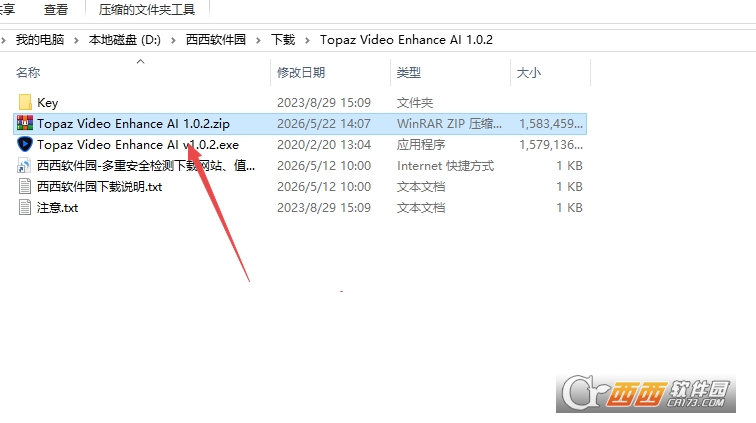Select Topaz Video Enhance AI v1.0.2.exe file name
The width and height of the screenshot is (756, 423).
pyautogui.click(x=138, y=145)
